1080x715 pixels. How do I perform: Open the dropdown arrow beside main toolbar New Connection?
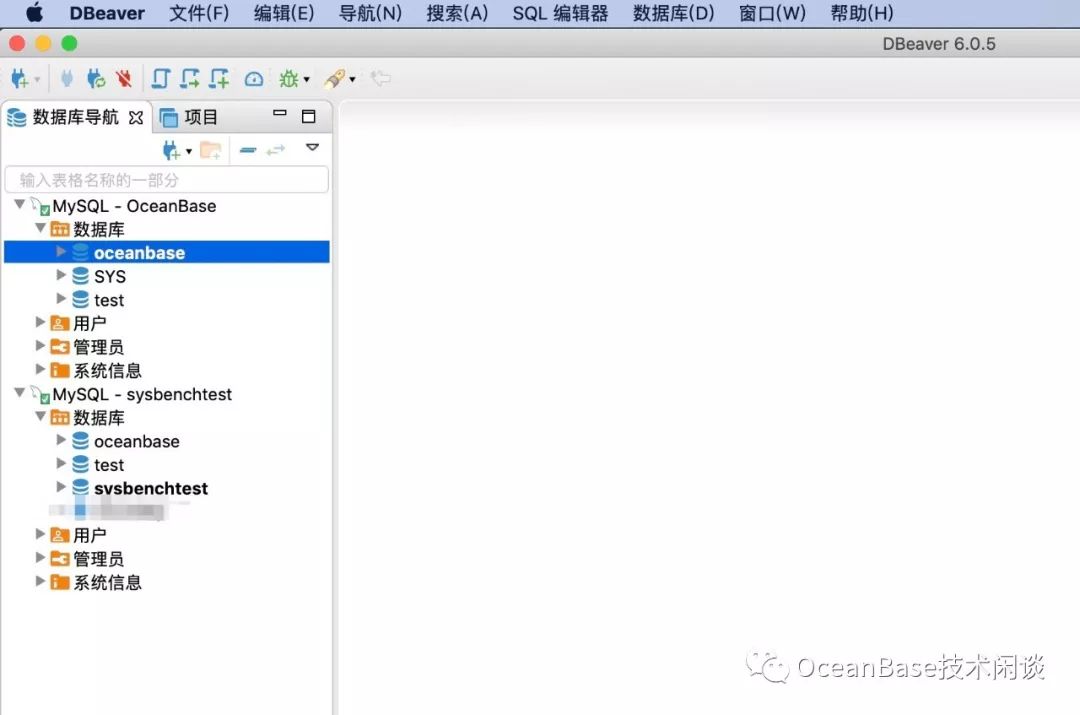click(x=37, y=80)
